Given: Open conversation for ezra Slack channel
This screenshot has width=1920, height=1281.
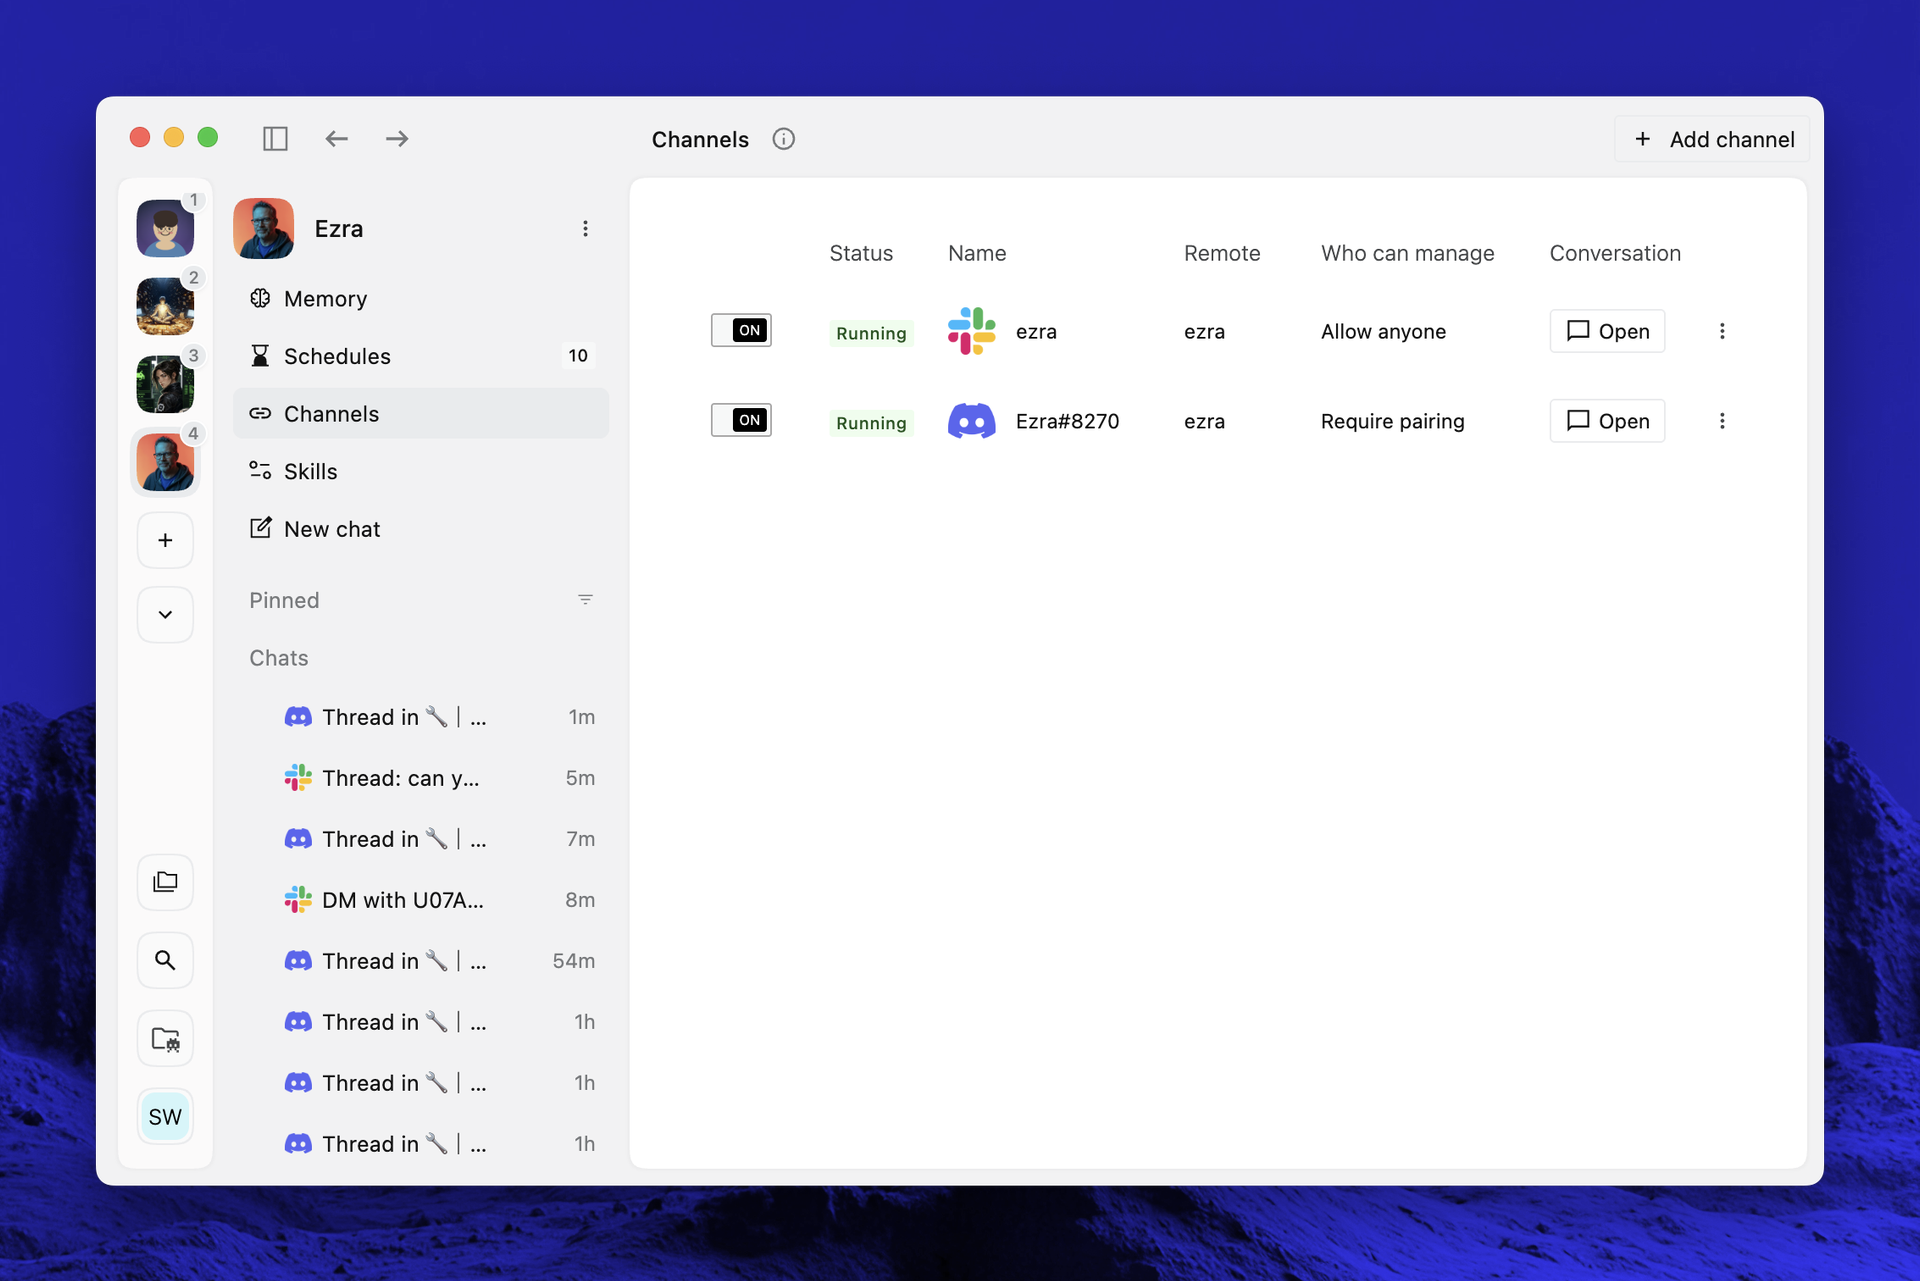Looking at the screenshot, I should point(1607,331).
